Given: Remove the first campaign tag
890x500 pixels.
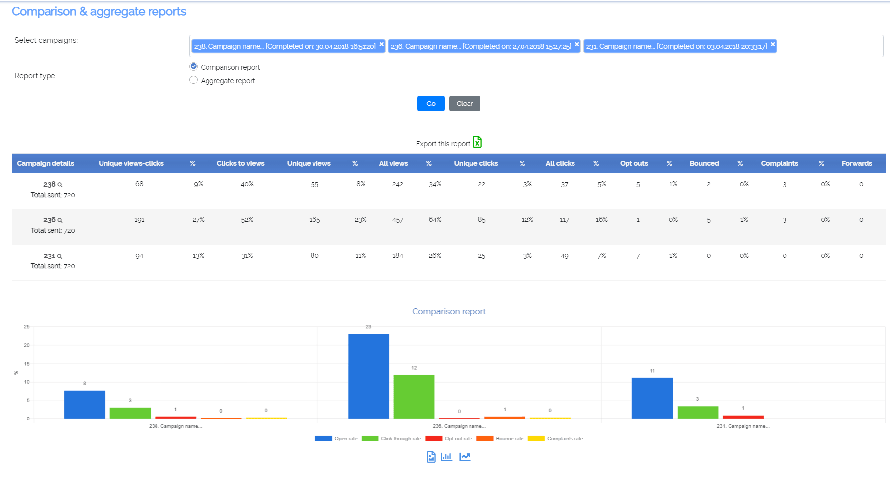Looking at the screenshot, I should click(381, 45).
